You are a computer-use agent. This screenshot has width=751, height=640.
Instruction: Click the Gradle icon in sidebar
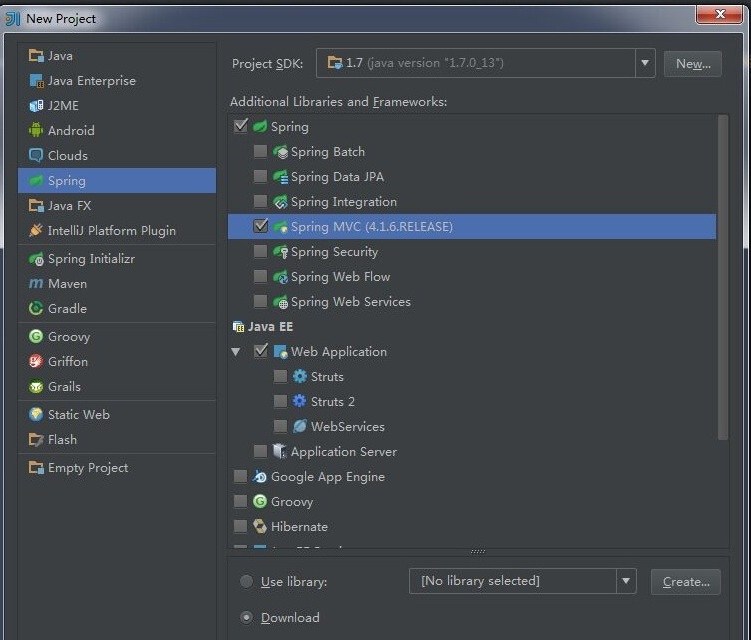36,309
